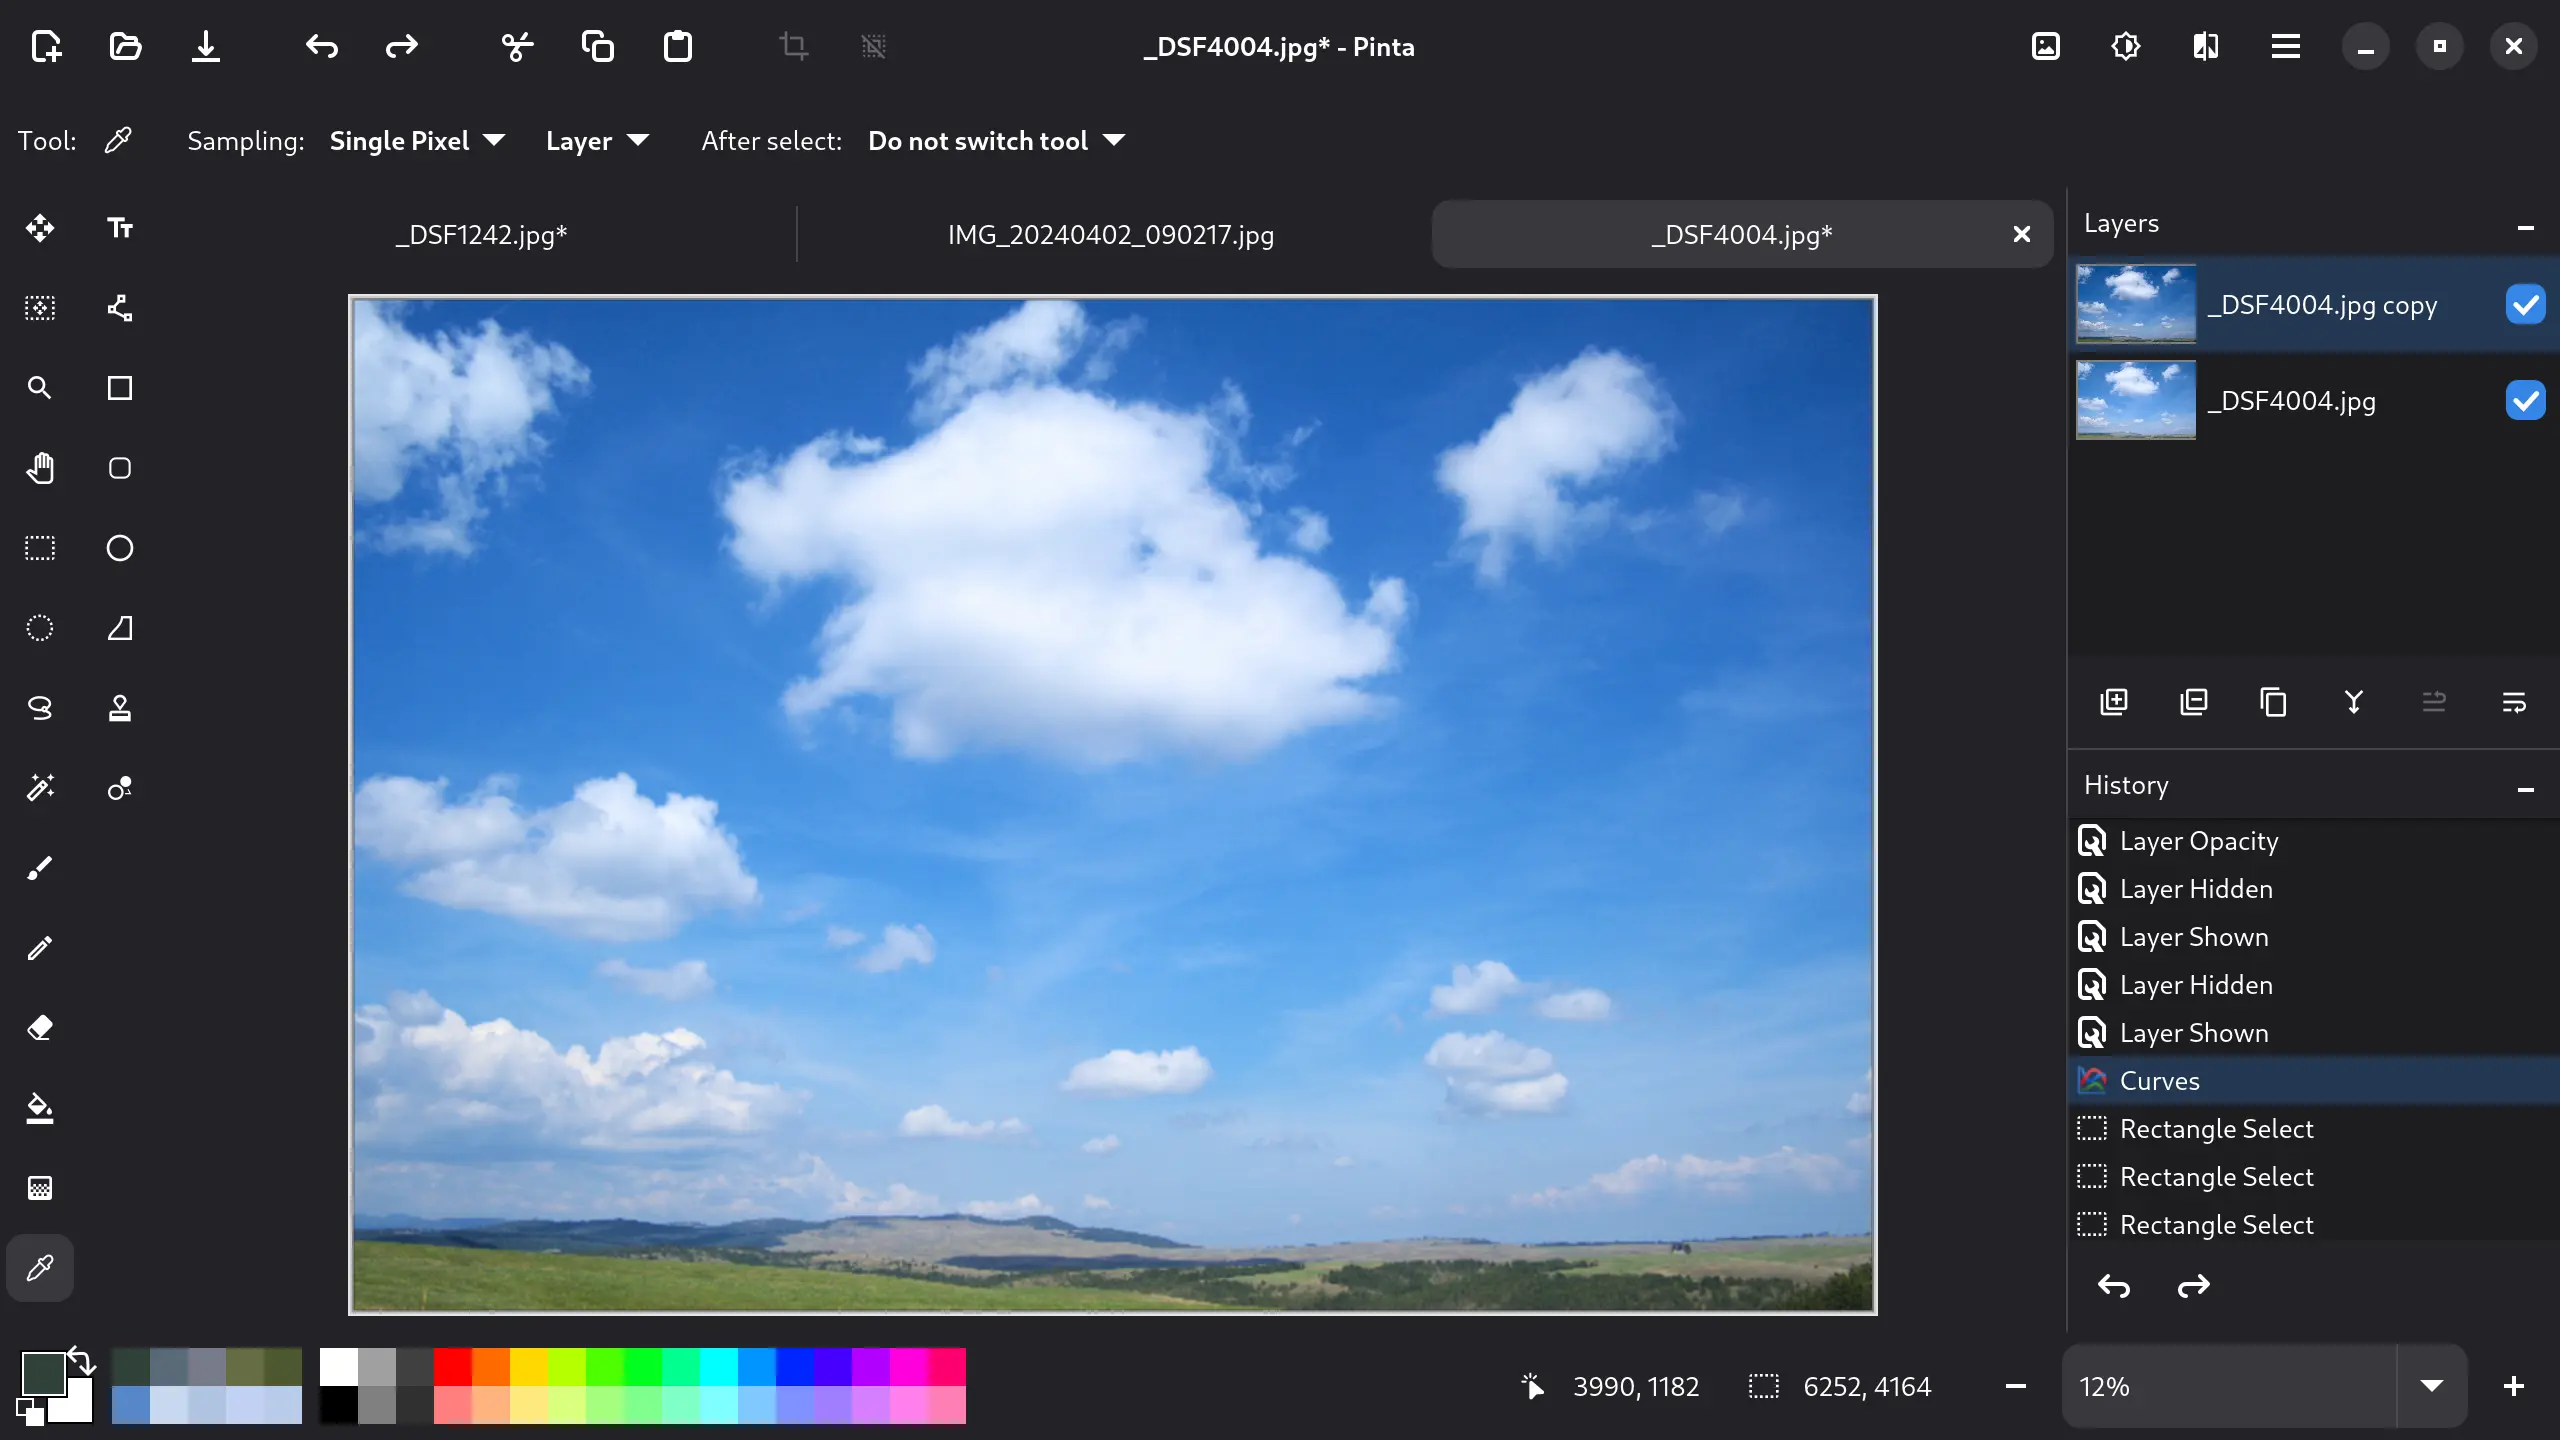Image resolution: width=2560 pixels, height=1440 pixels.
Task: Open the Adjustments menu icon
Action: (2126, 46)
